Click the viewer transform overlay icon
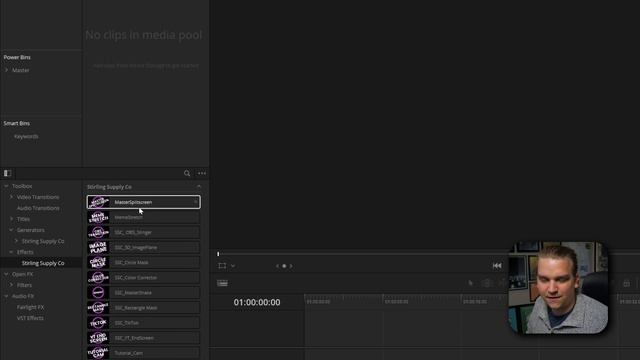 (x=222, y=266)
